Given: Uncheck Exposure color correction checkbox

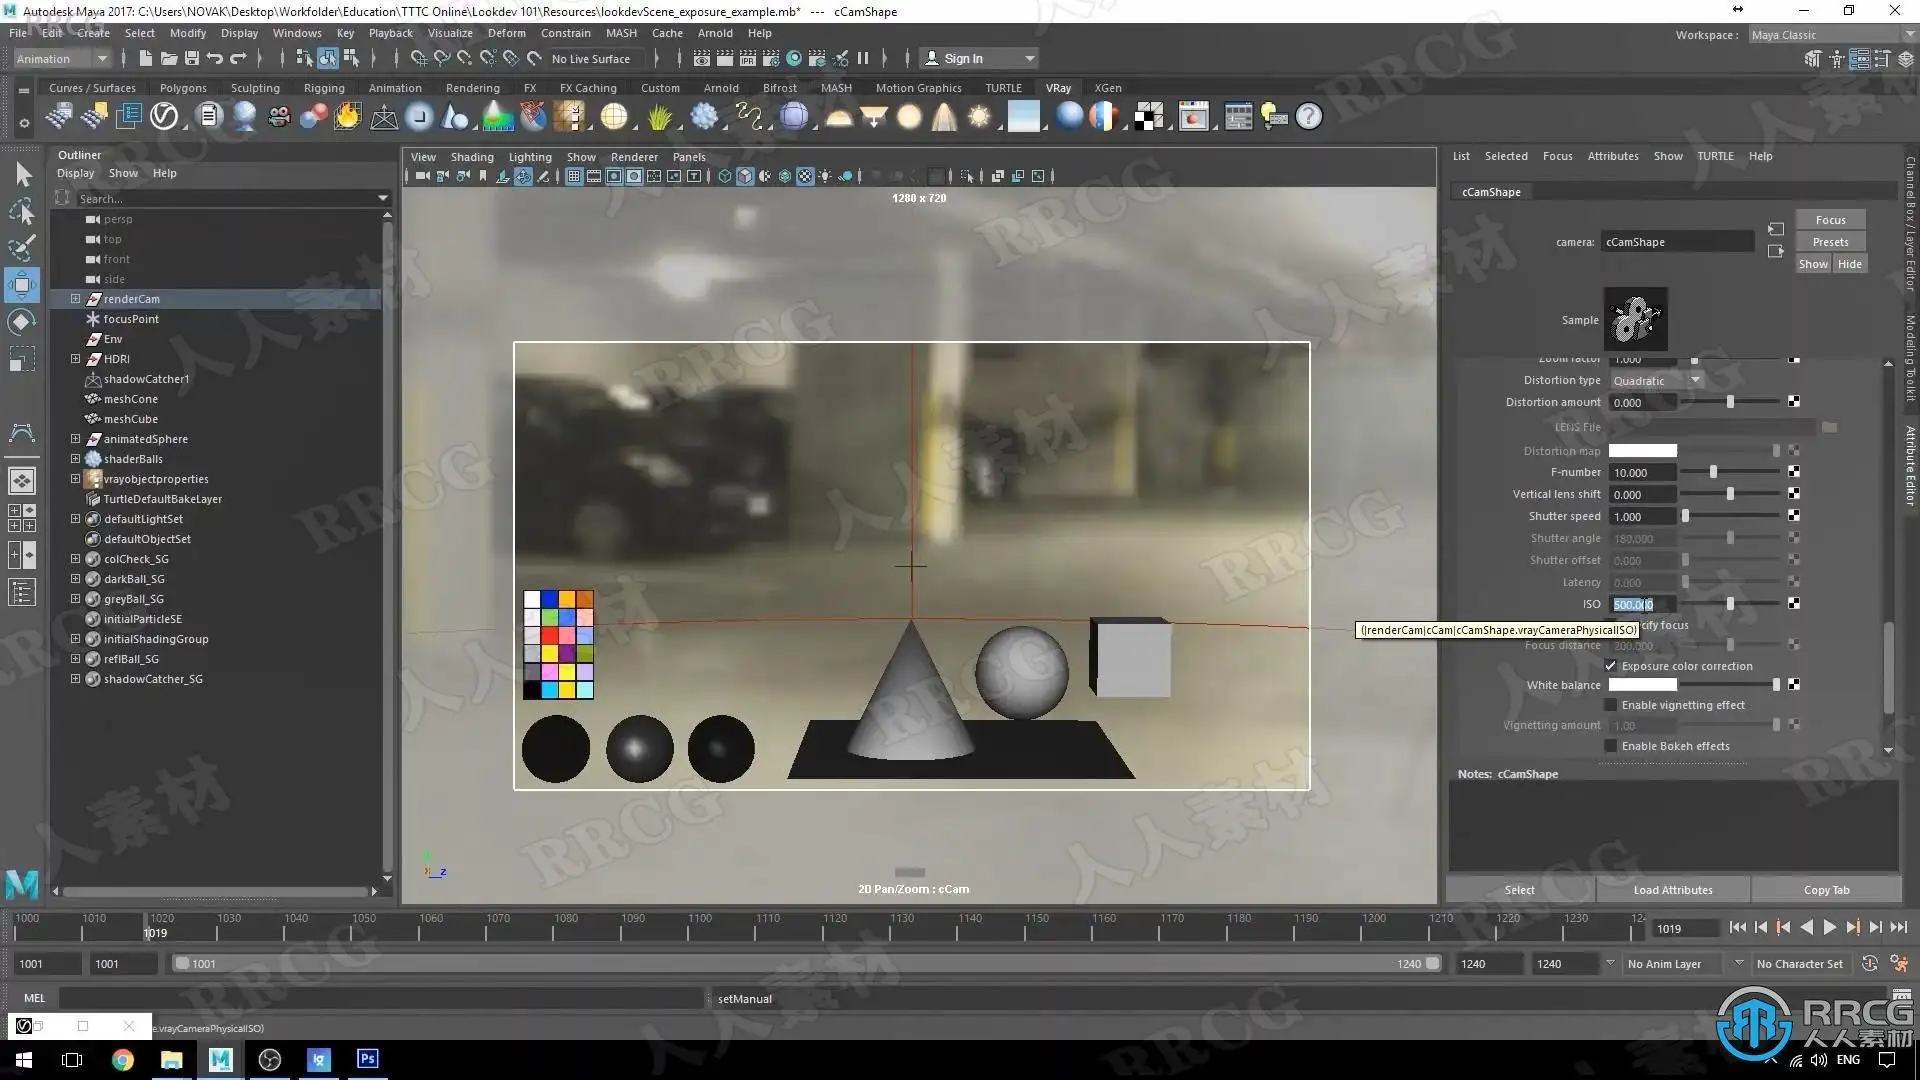Looking at the screenshot, I should click(x=1610, y=666).
